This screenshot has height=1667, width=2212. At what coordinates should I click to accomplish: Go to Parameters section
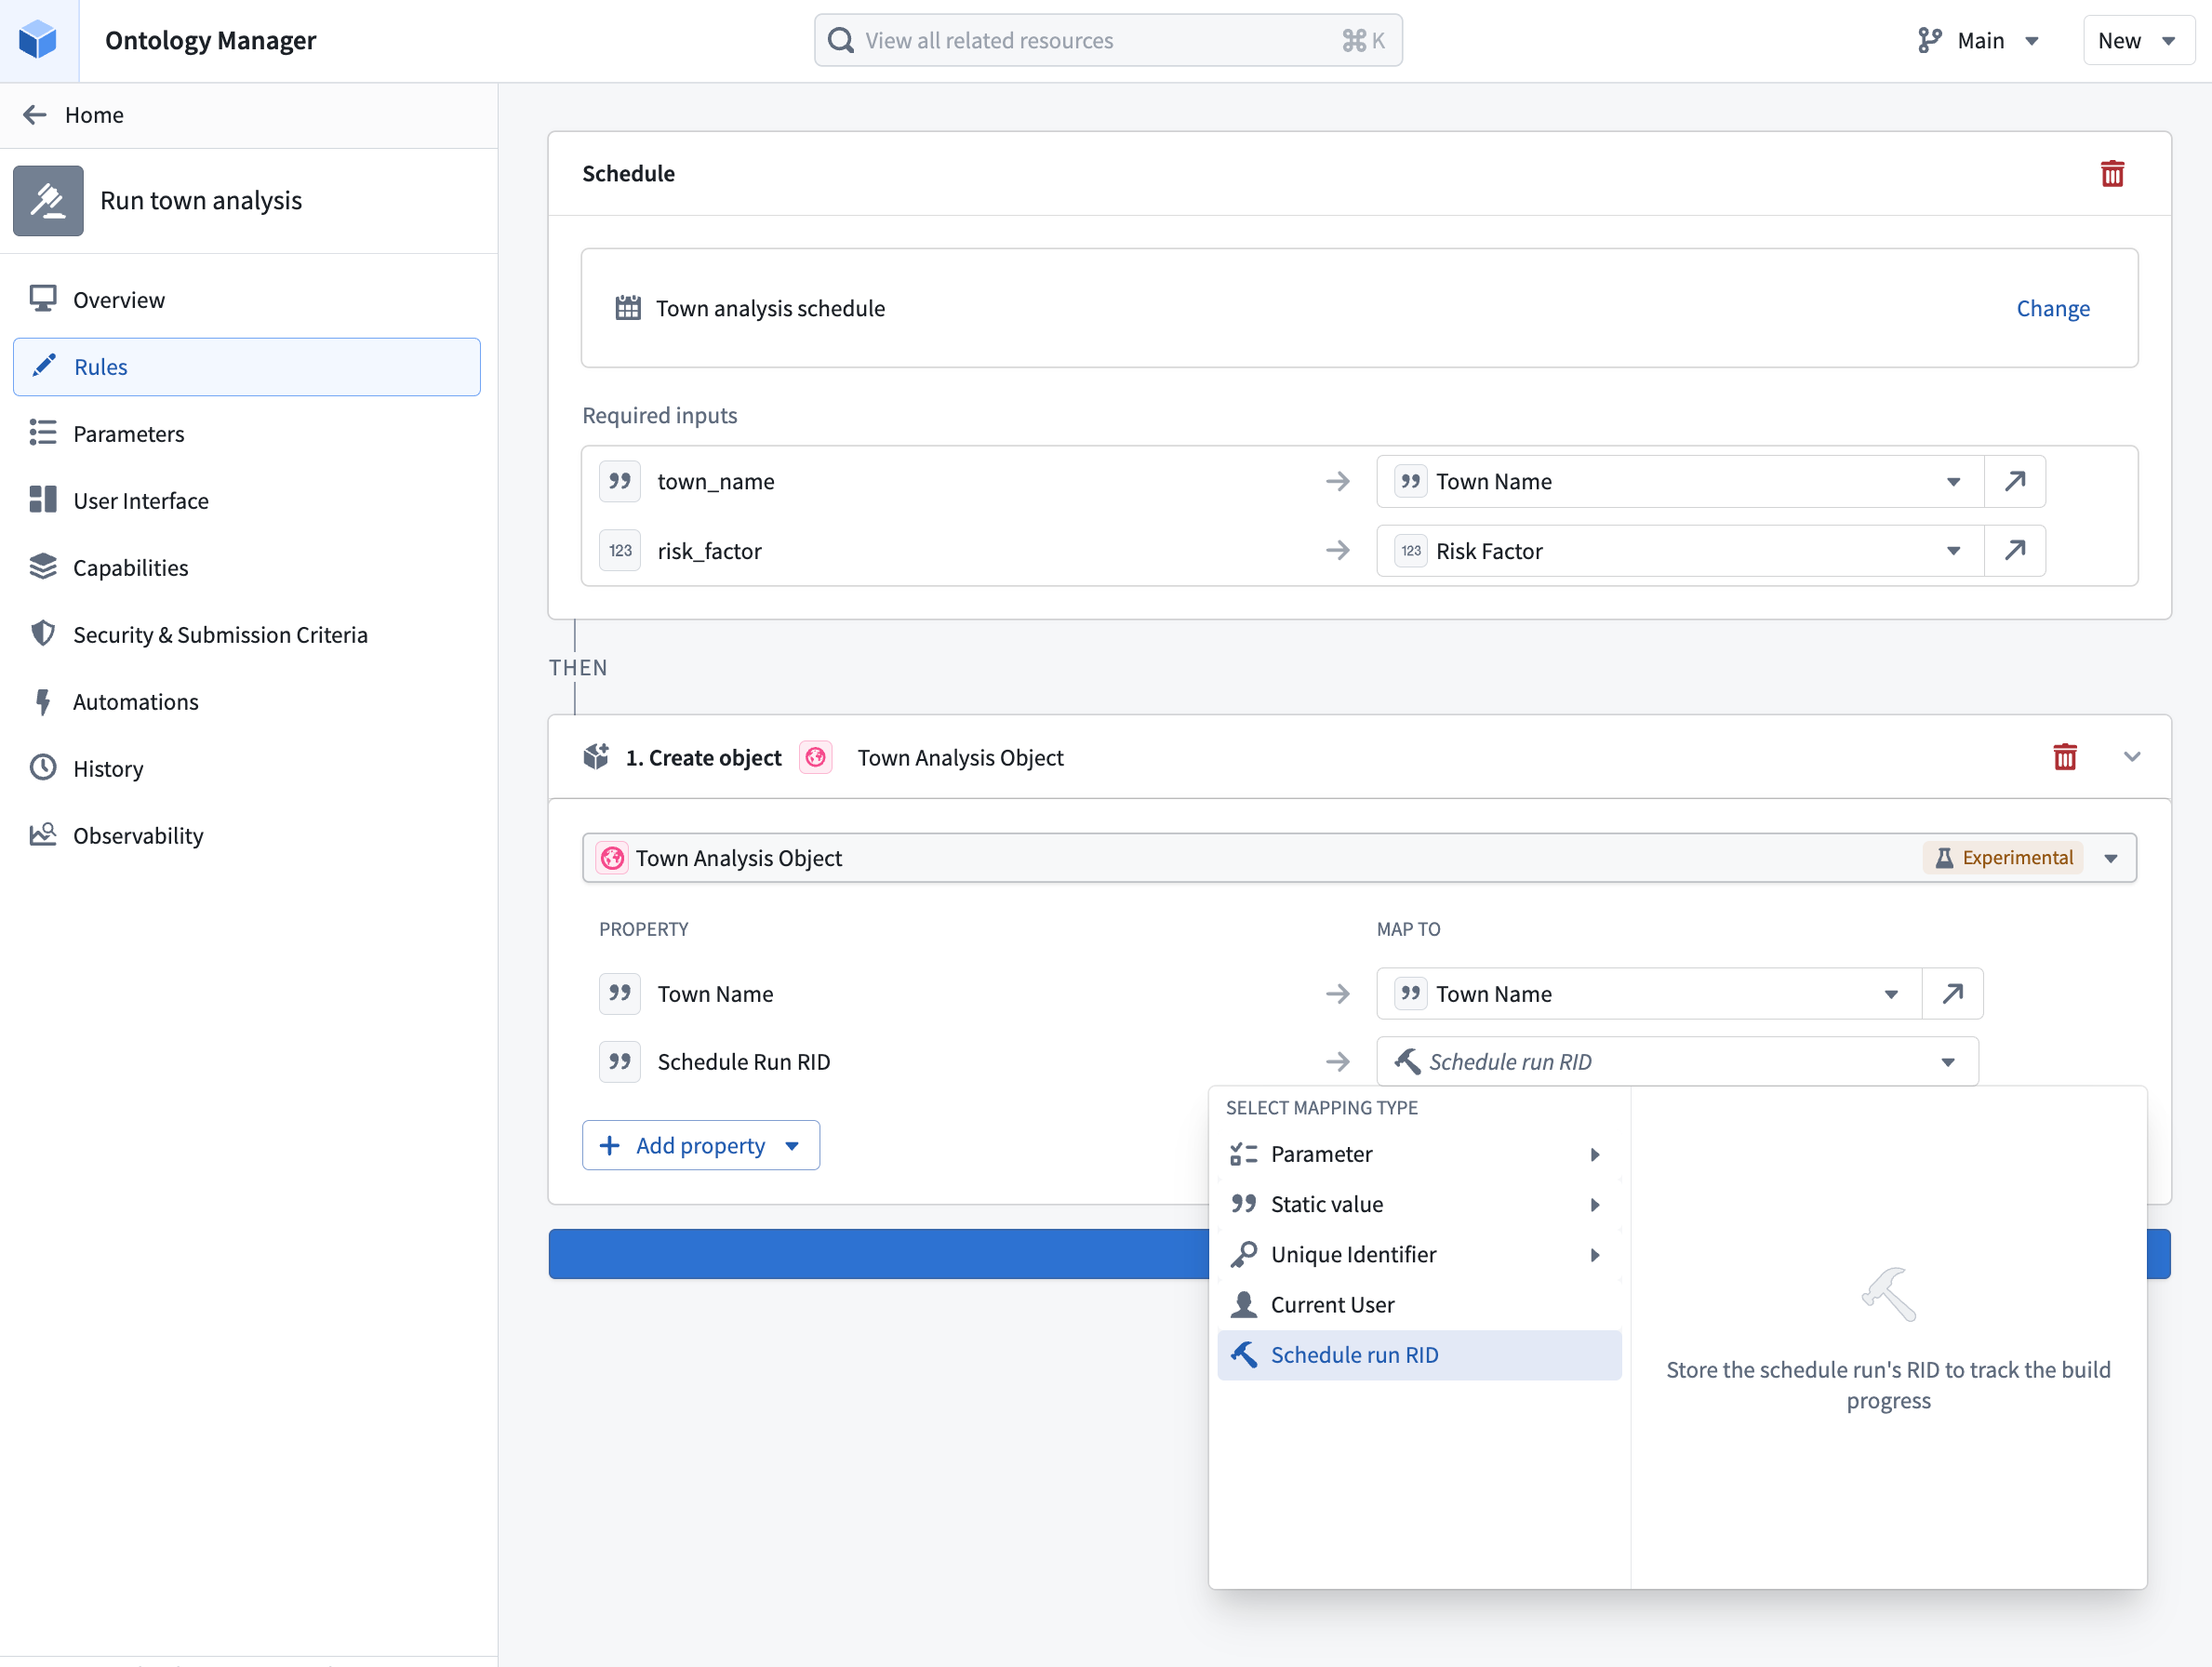247,434
